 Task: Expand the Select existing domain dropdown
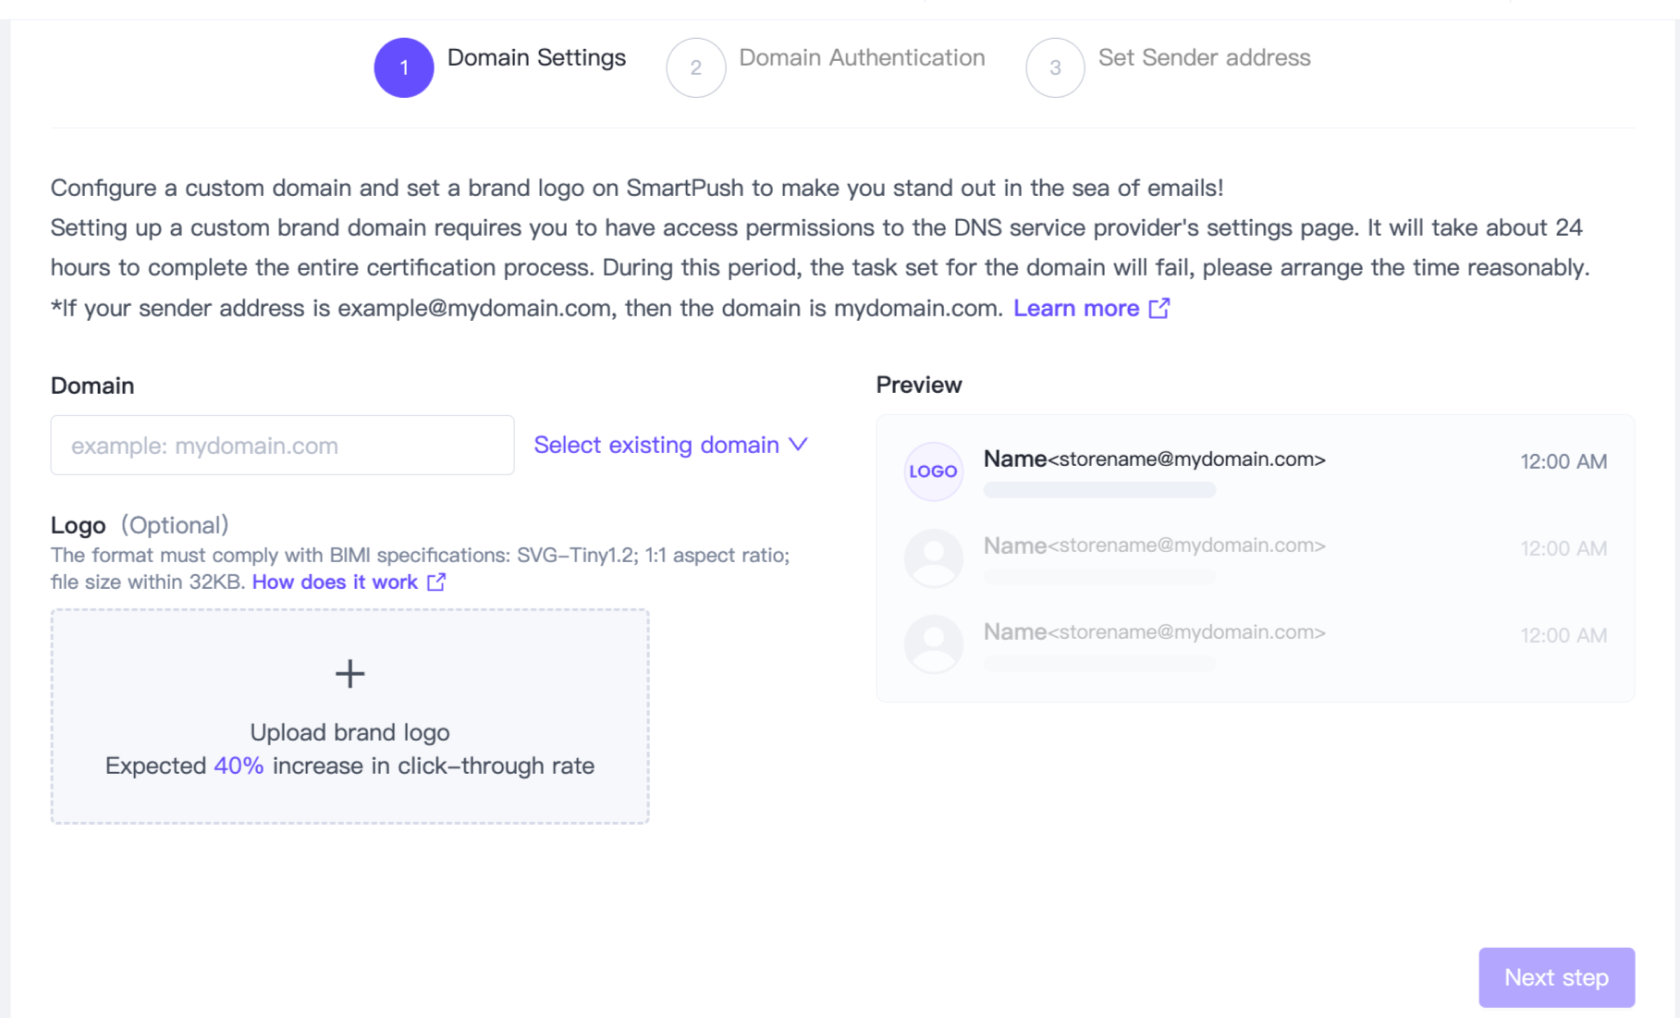656,445
